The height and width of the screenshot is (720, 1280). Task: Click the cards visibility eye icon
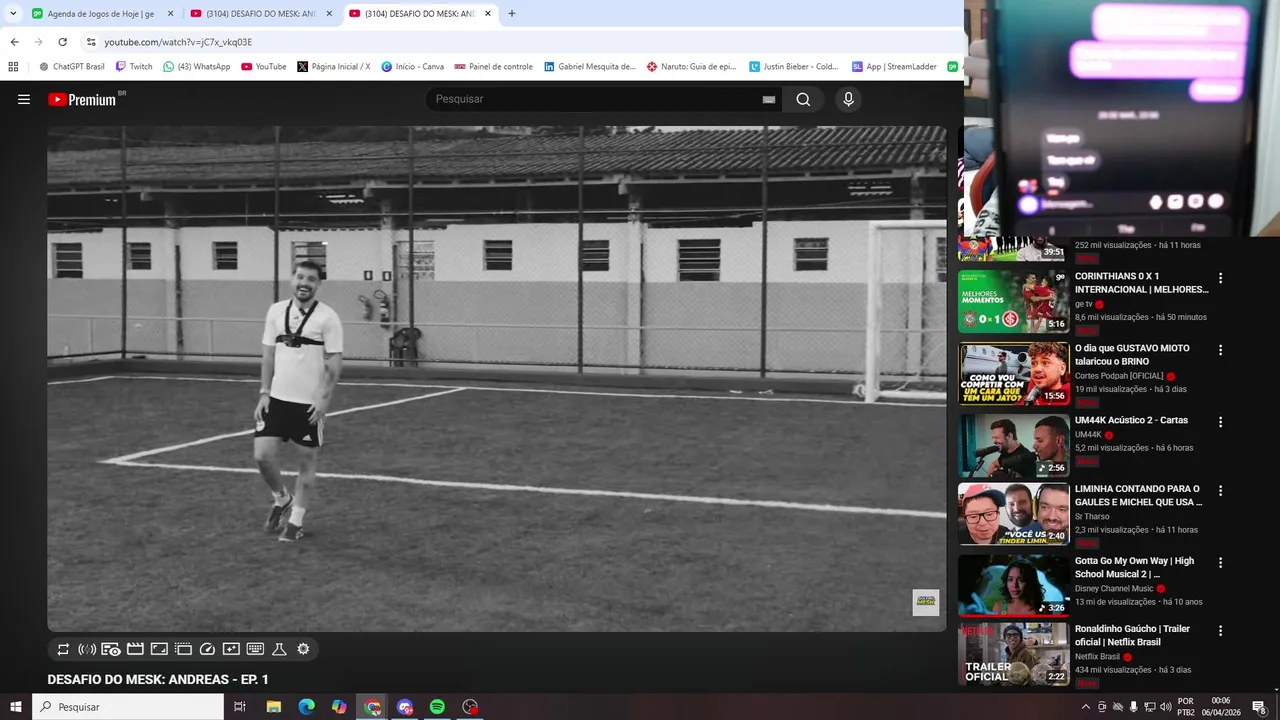coord(111,649)
